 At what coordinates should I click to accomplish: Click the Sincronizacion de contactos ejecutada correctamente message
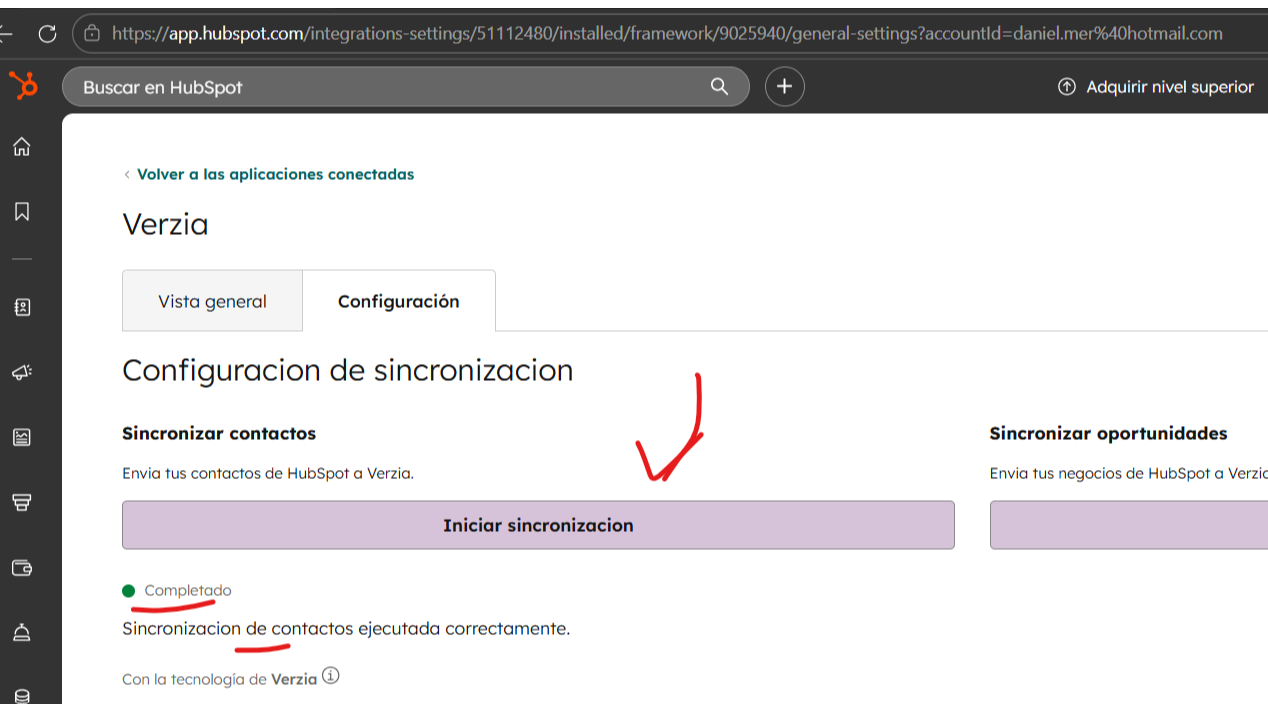click(346, 629)
